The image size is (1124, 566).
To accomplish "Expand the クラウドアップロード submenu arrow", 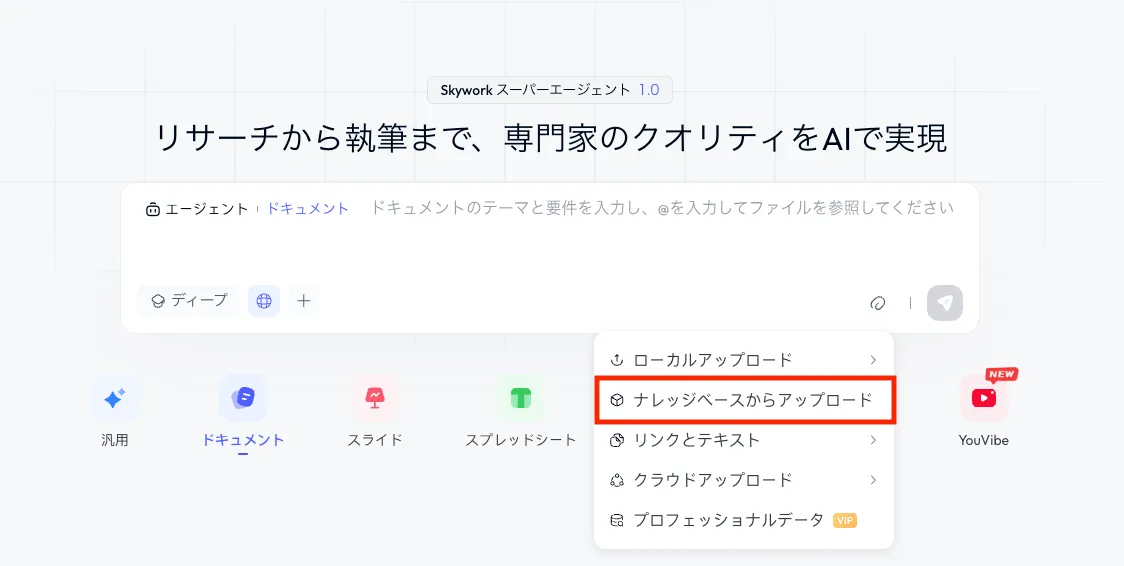I will [873, 480].
